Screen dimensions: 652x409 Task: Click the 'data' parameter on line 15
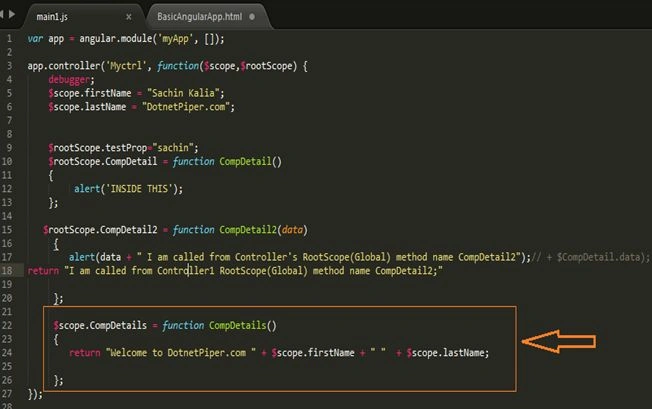pyautogui.click(x=292, y=230)
